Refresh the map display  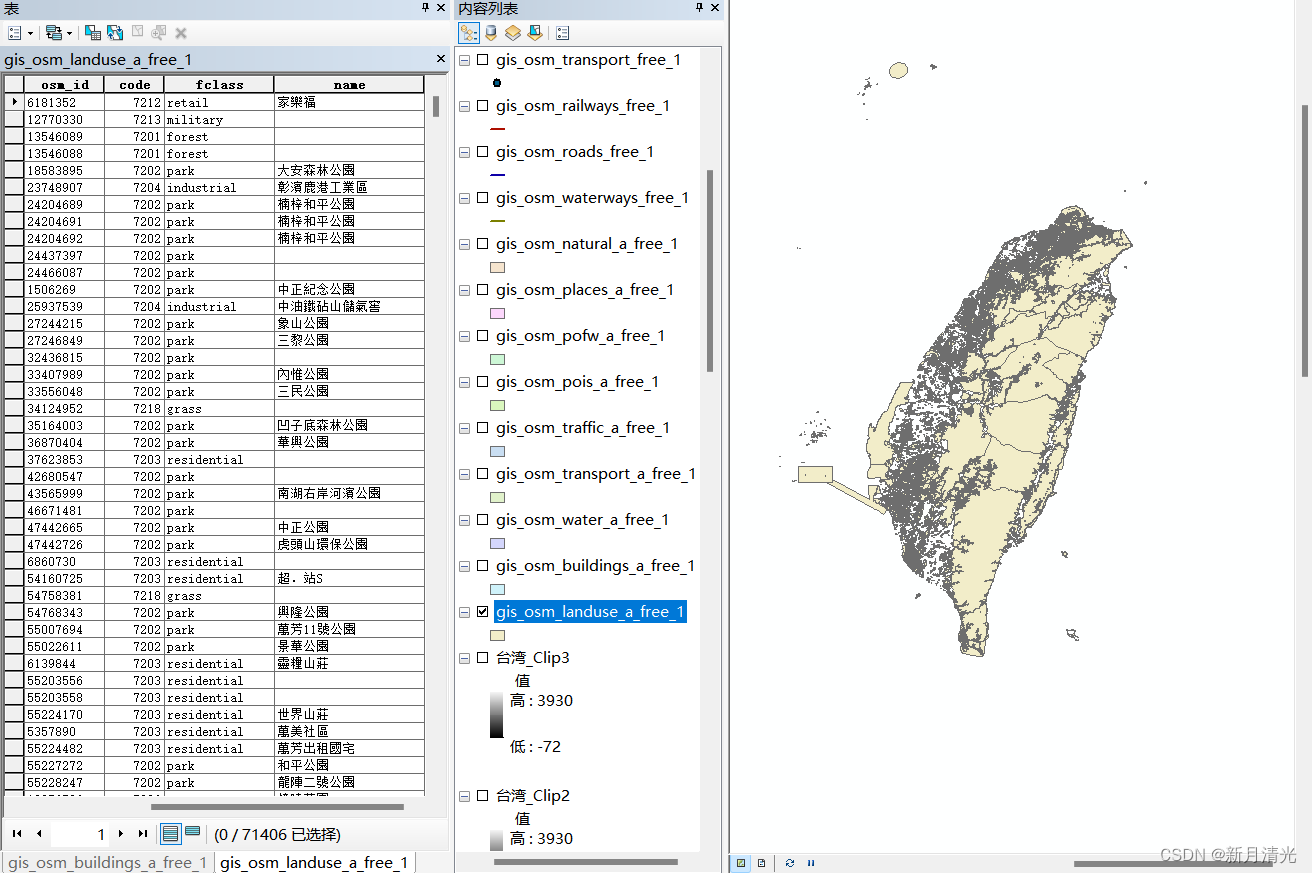click(x=790, y=862)
